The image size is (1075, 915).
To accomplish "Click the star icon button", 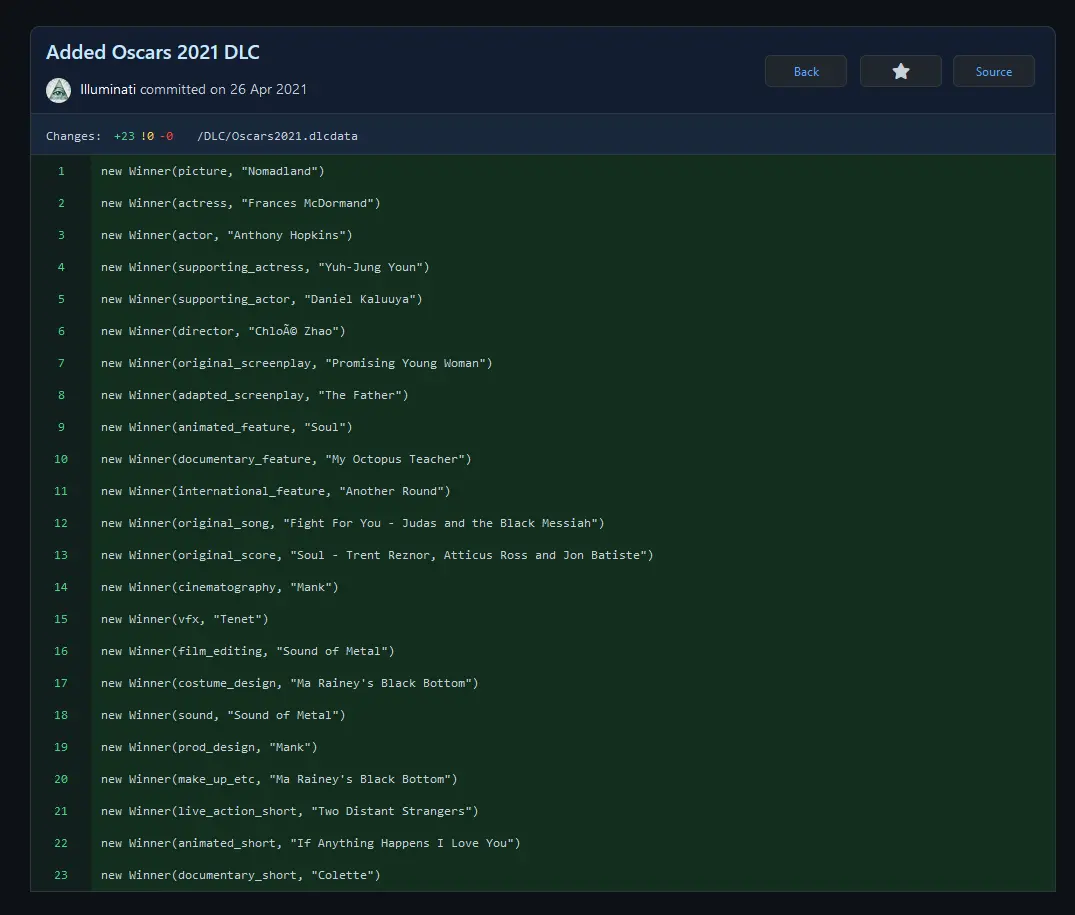I will pyautogui.click(x=900, y=71).
